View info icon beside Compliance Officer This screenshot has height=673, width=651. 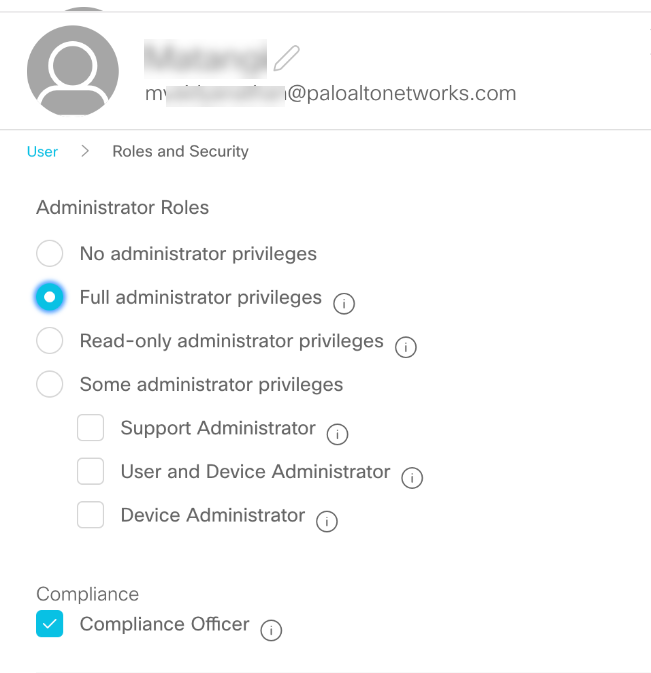click(271, 630)
